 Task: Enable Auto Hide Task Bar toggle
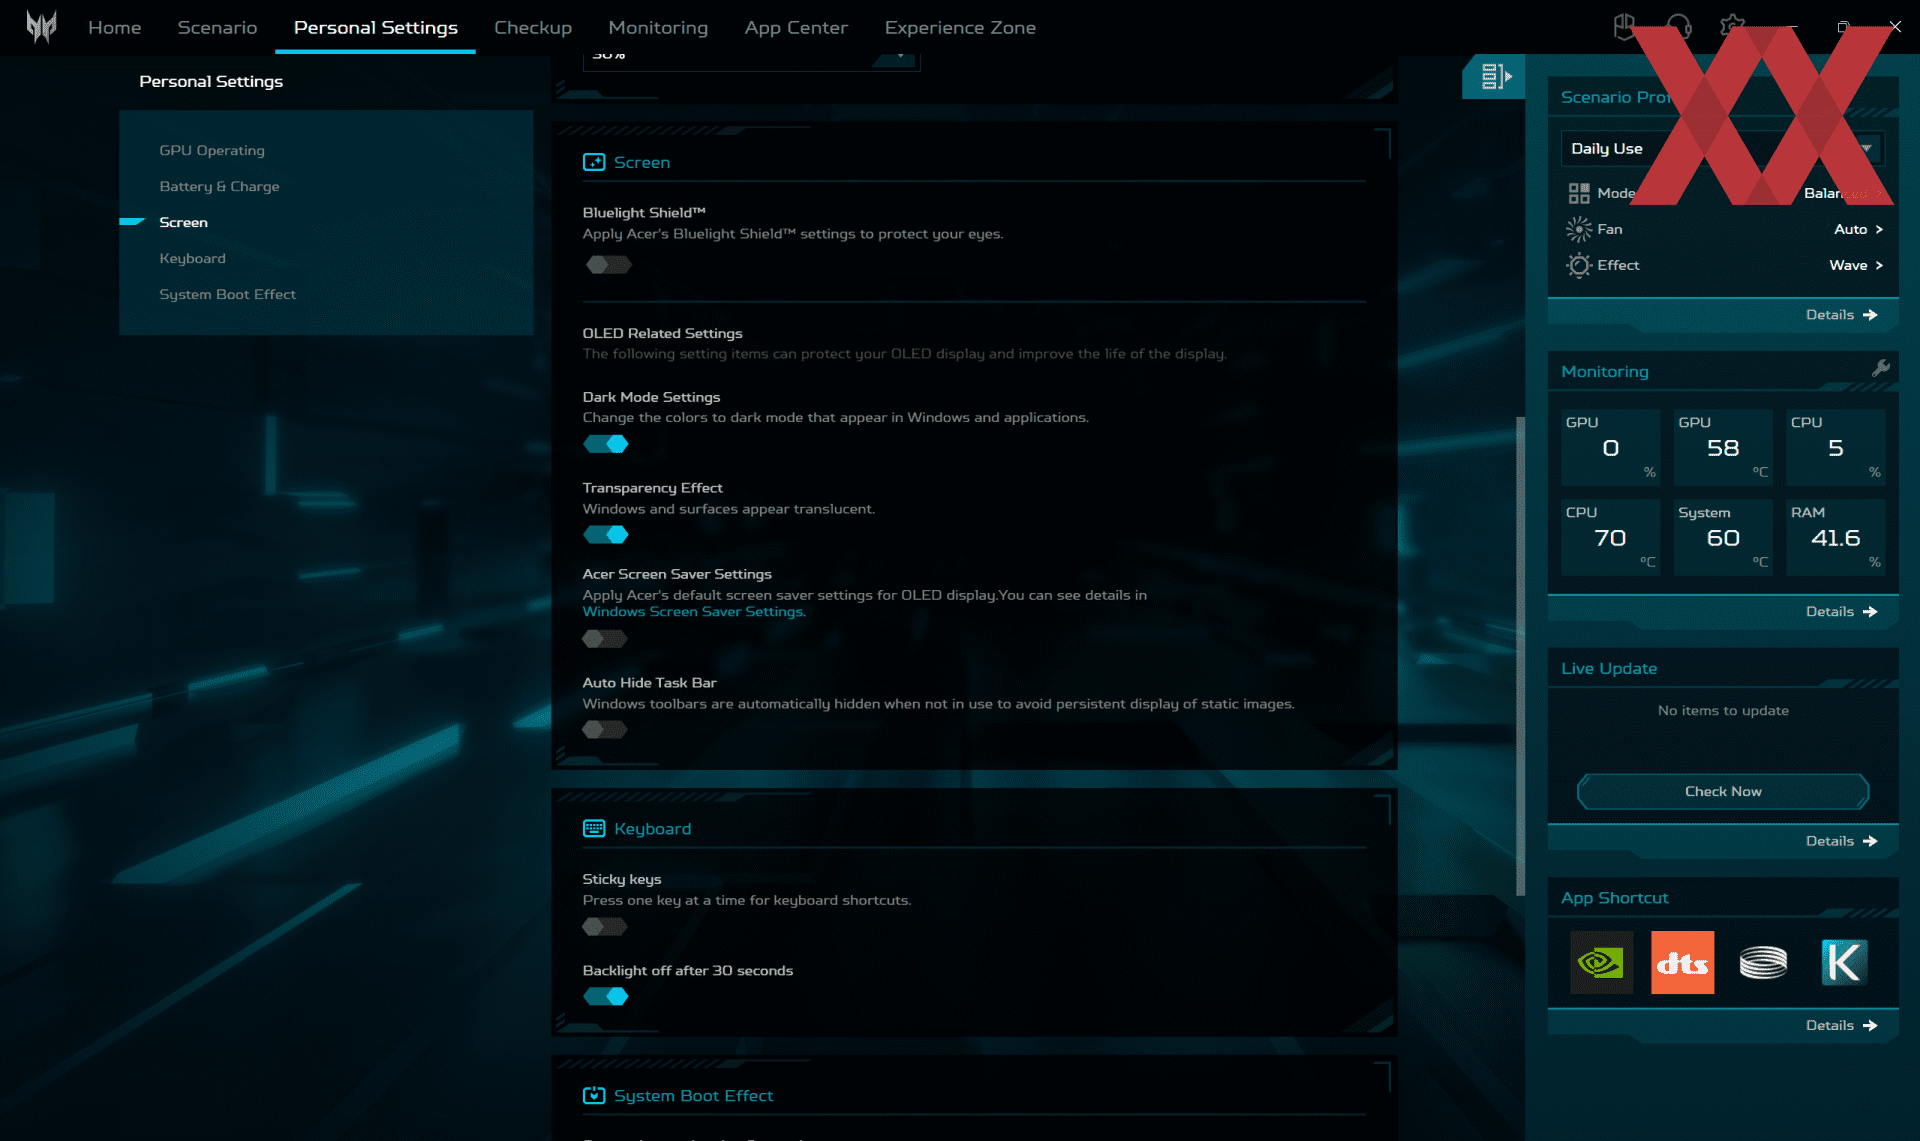[x=605, y=730]
